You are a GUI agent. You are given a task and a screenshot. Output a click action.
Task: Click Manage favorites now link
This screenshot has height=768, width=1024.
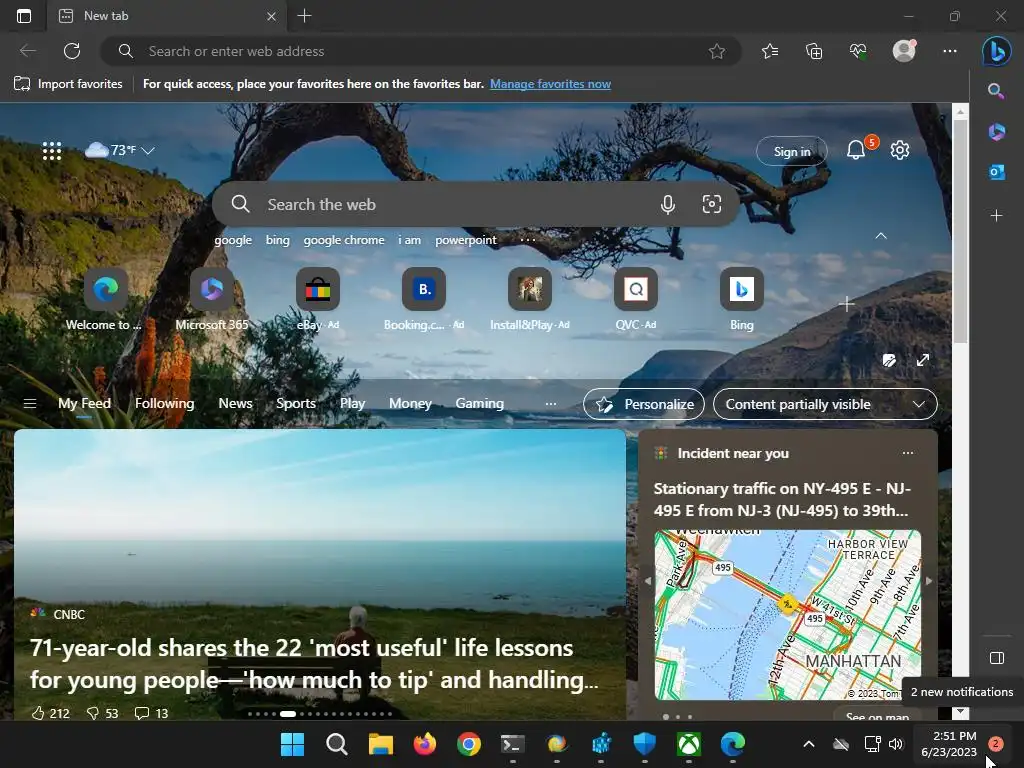551,84
